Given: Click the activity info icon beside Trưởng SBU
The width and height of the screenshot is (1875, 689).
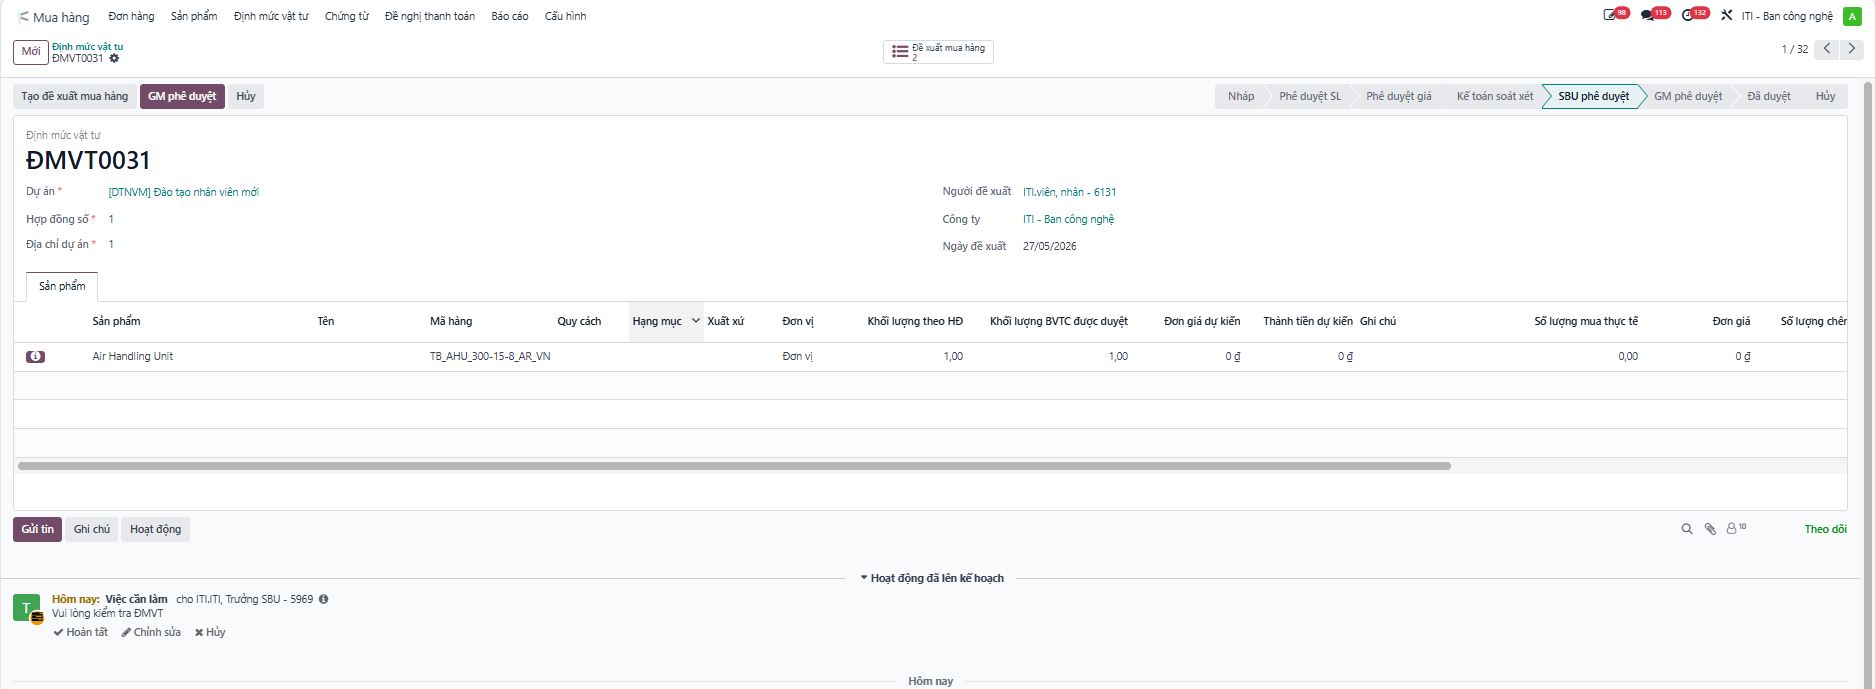Looking at the screenshot, I should 323,600.
